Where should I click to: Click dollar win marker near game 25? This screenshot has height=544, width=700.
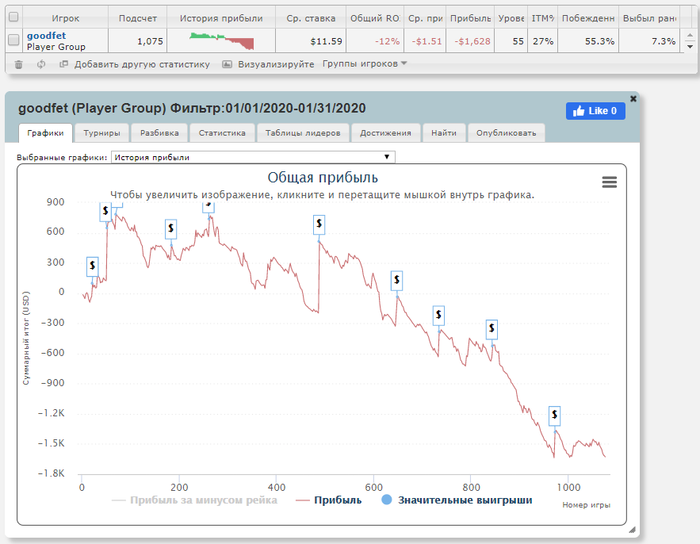point(92,266)
